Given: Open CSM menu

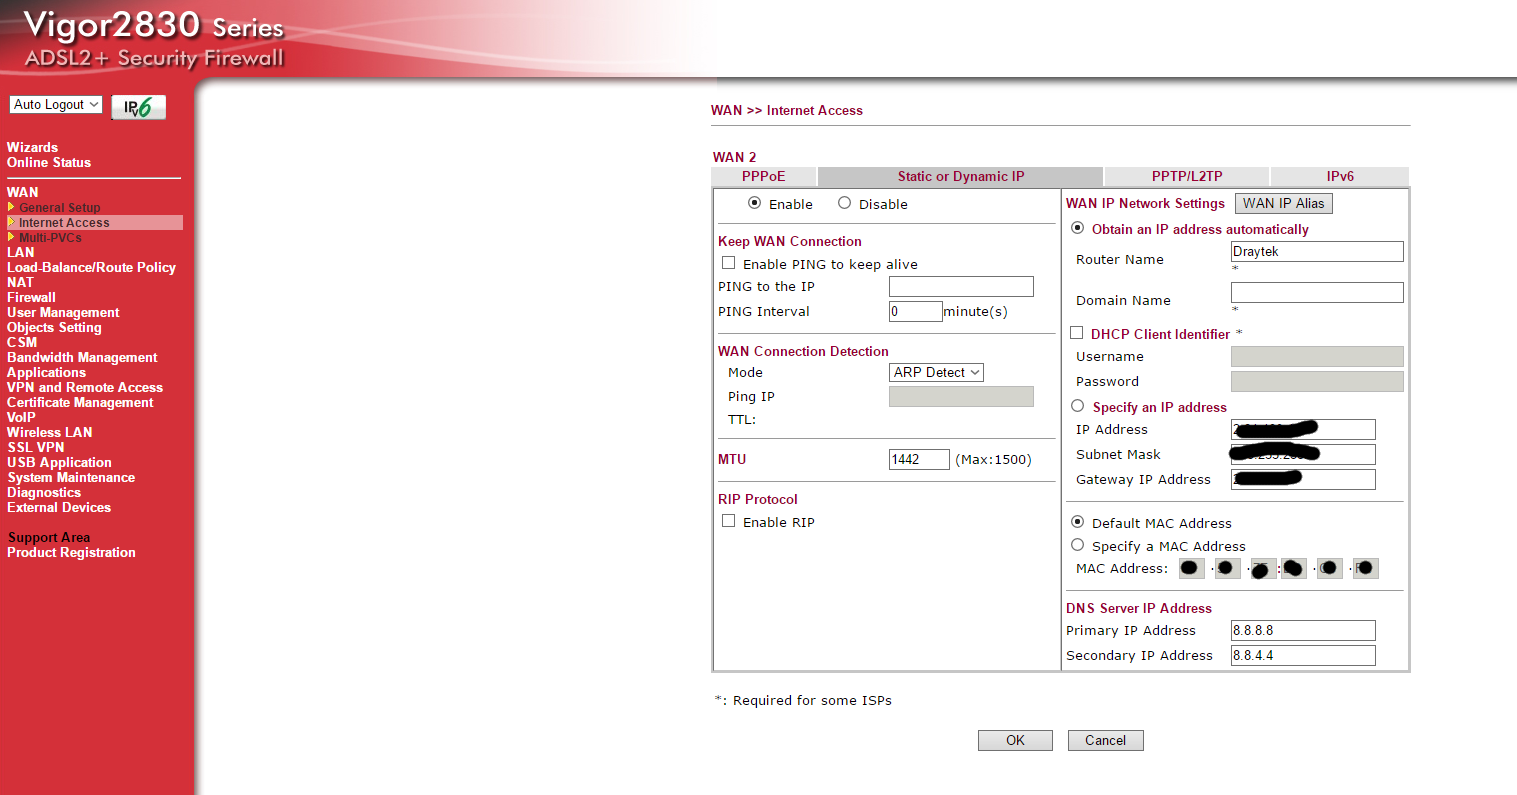Looking at the screenshot, I should (22, 342).
